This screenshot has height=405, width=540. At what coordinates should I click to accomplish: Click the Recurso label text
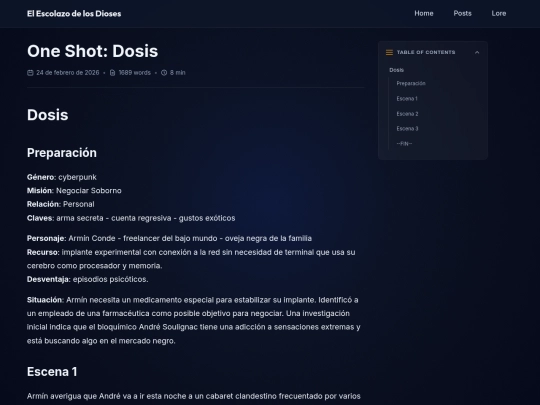pyautogui.click(x=43, y=252)
